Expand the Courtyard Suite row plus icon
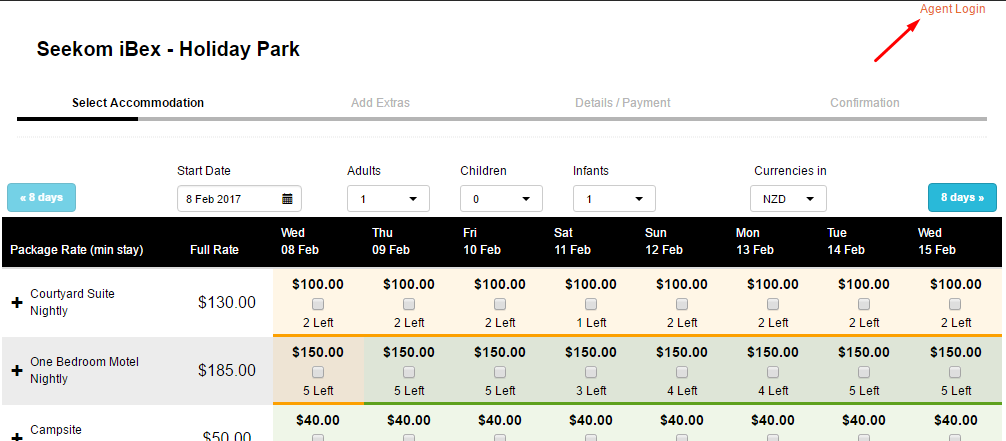This screenshot has width=1006, height=441. [x=16, y=302]
